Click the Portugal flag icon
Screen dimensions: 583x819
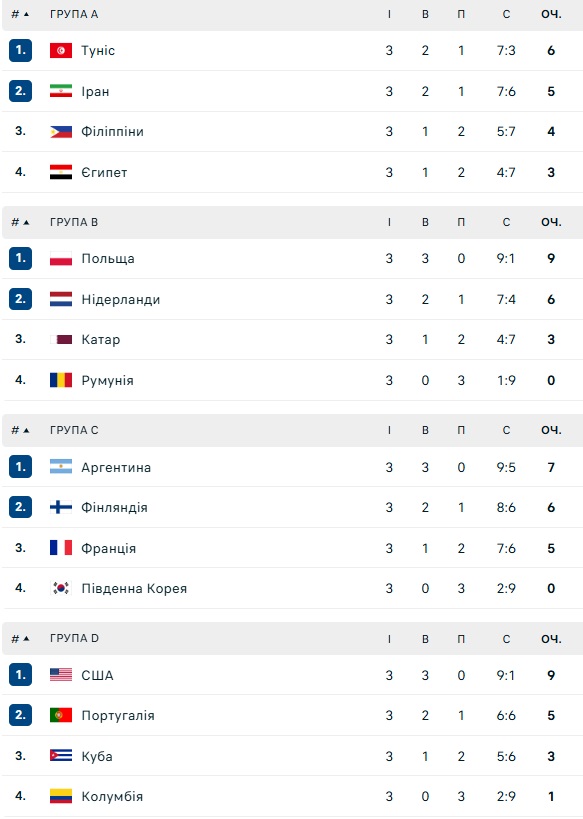[x=61, y=715]
